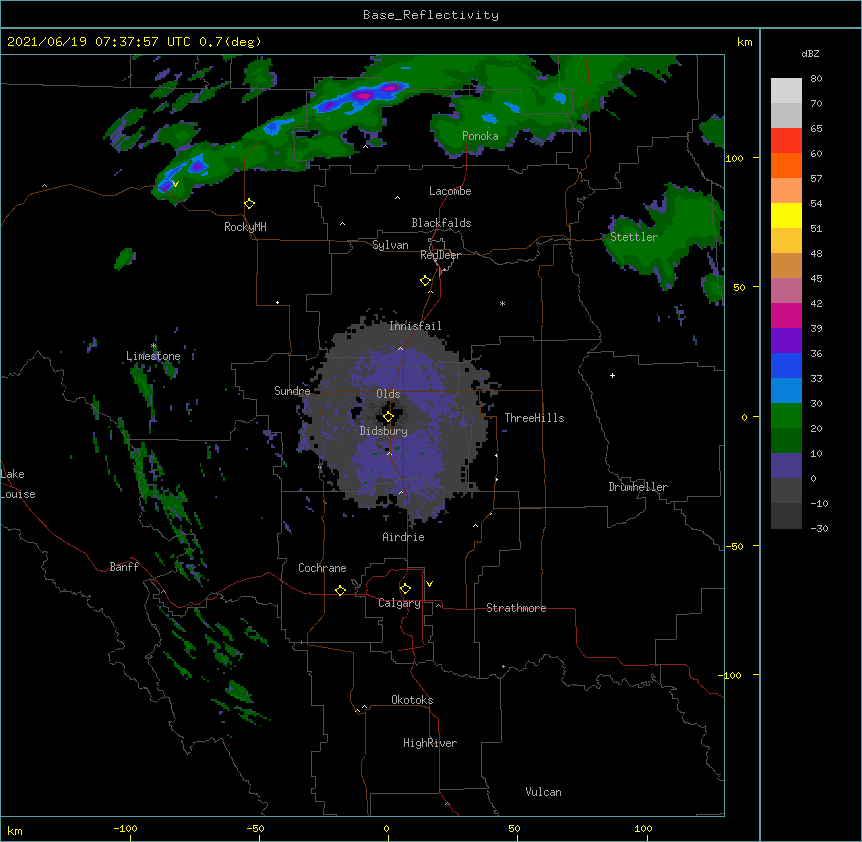Viewport: 862px width, 842px height.
Task: Click the light gray top swatch below 80 dBZ
Action: coord(786,91)
